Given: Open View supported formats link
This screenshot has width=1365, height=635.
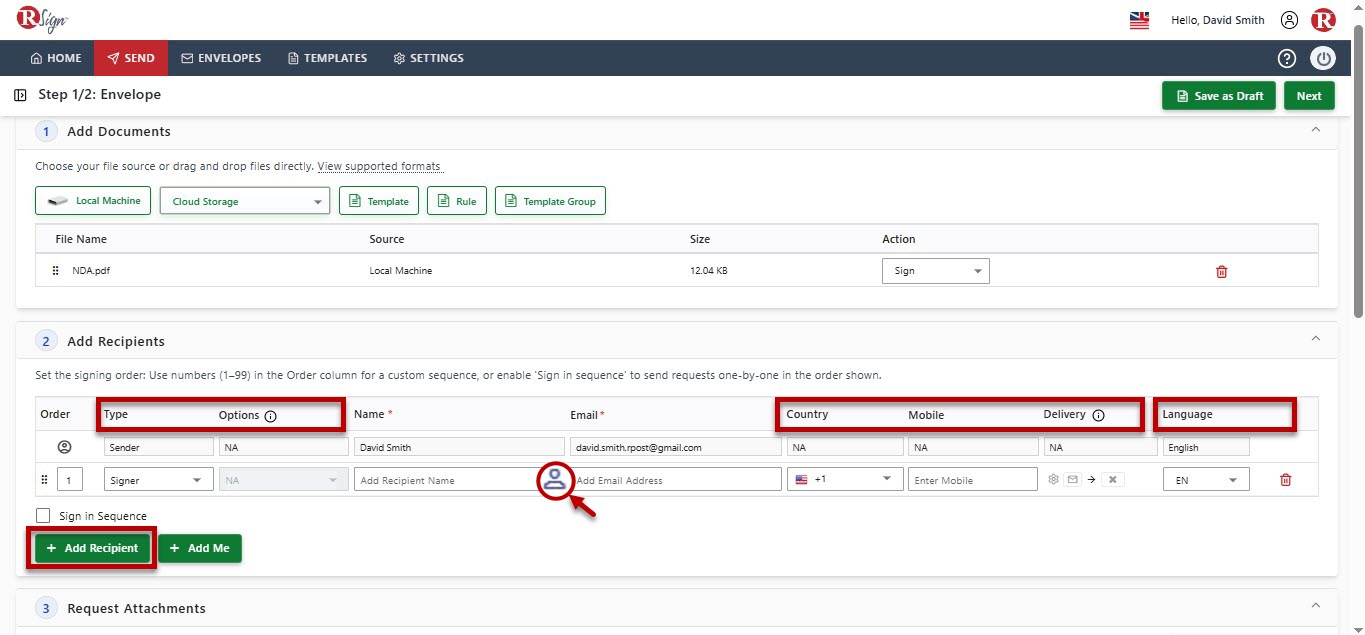Looking at the screenshot, I should [379, 166].
